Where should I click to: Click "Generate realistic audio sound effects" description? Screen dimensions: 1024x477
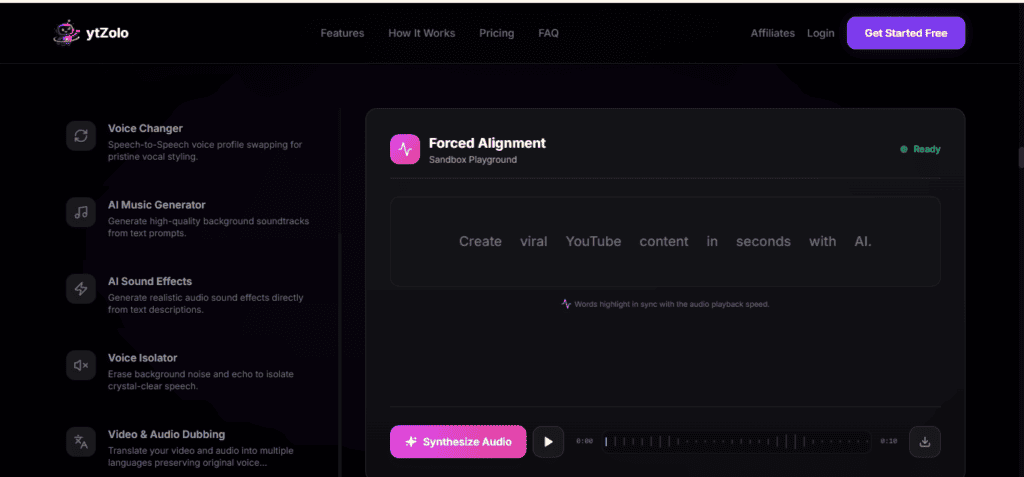[x=206, y=304]
